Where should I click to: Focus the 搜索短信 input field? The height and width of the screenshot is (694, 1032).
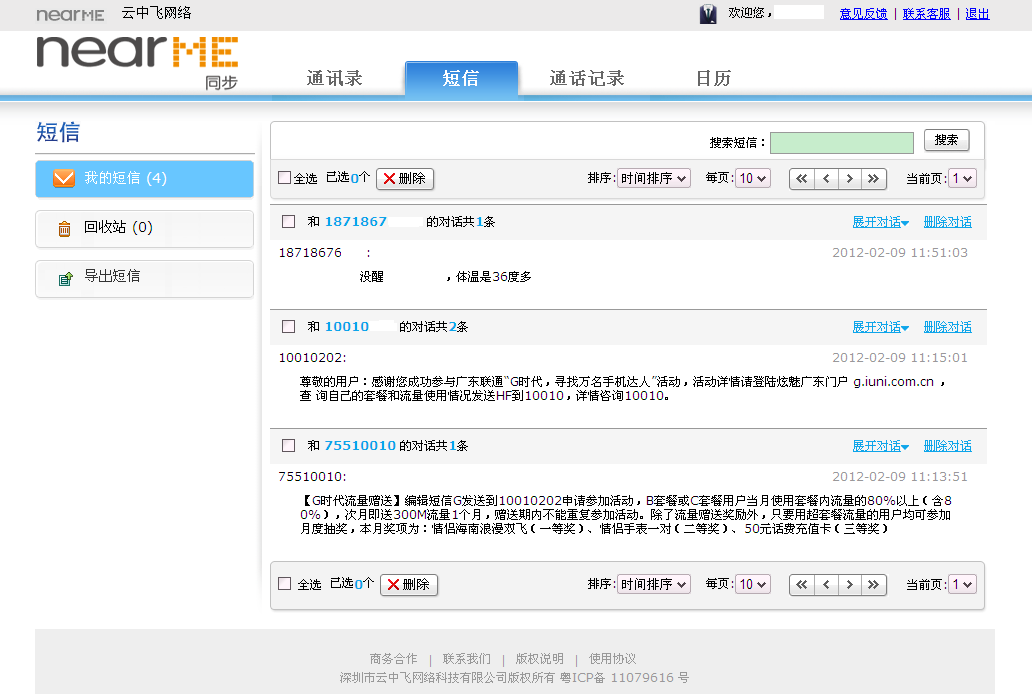[x=842, y=143]
